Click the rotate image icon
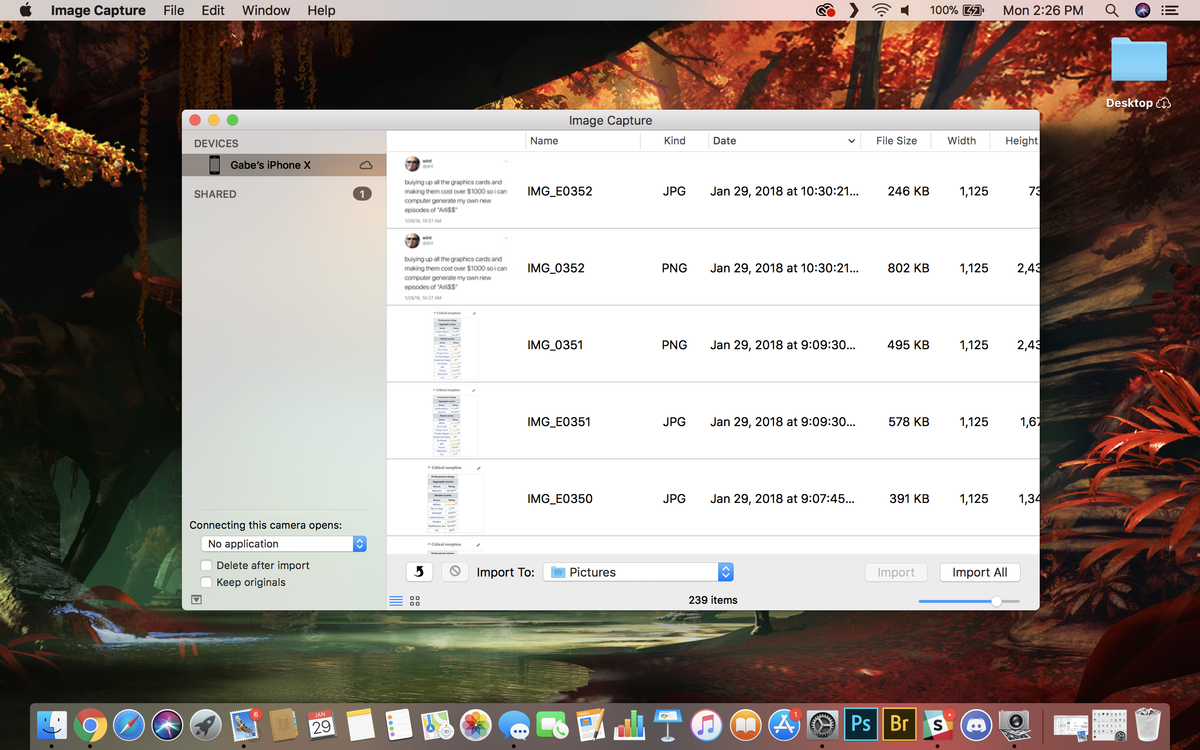Viewport: 1200px width, 750px height. coord(419,571)
